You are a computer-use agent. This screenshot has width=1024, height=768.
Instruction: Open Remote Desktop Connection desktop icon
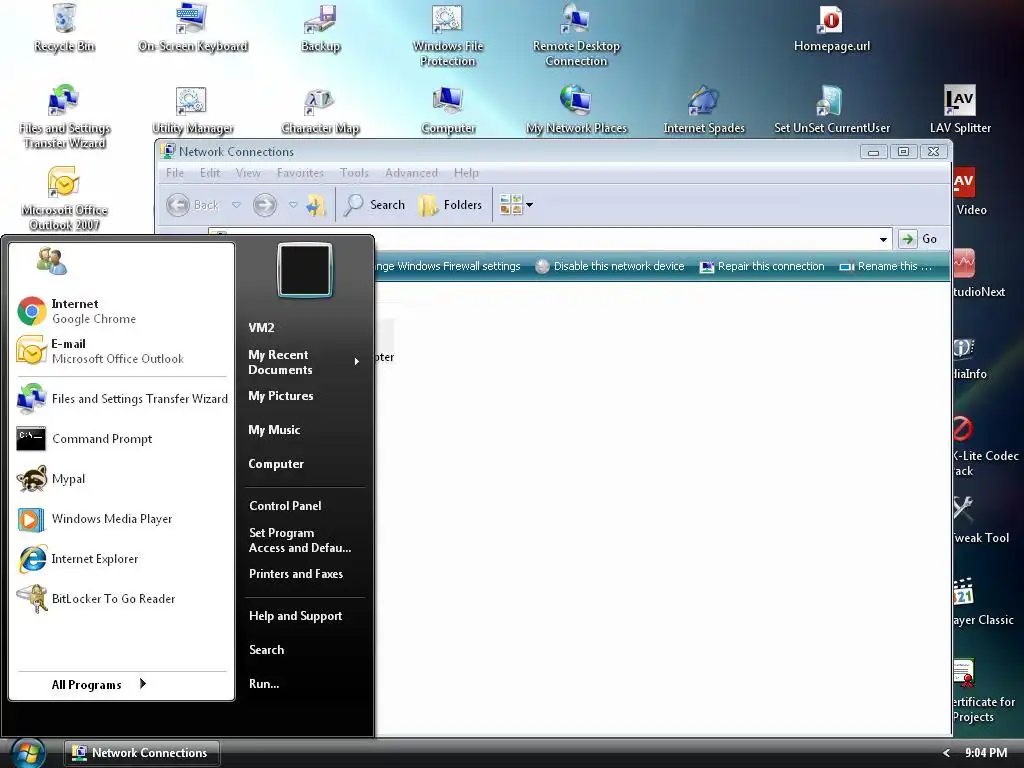(x=576, y=36)
